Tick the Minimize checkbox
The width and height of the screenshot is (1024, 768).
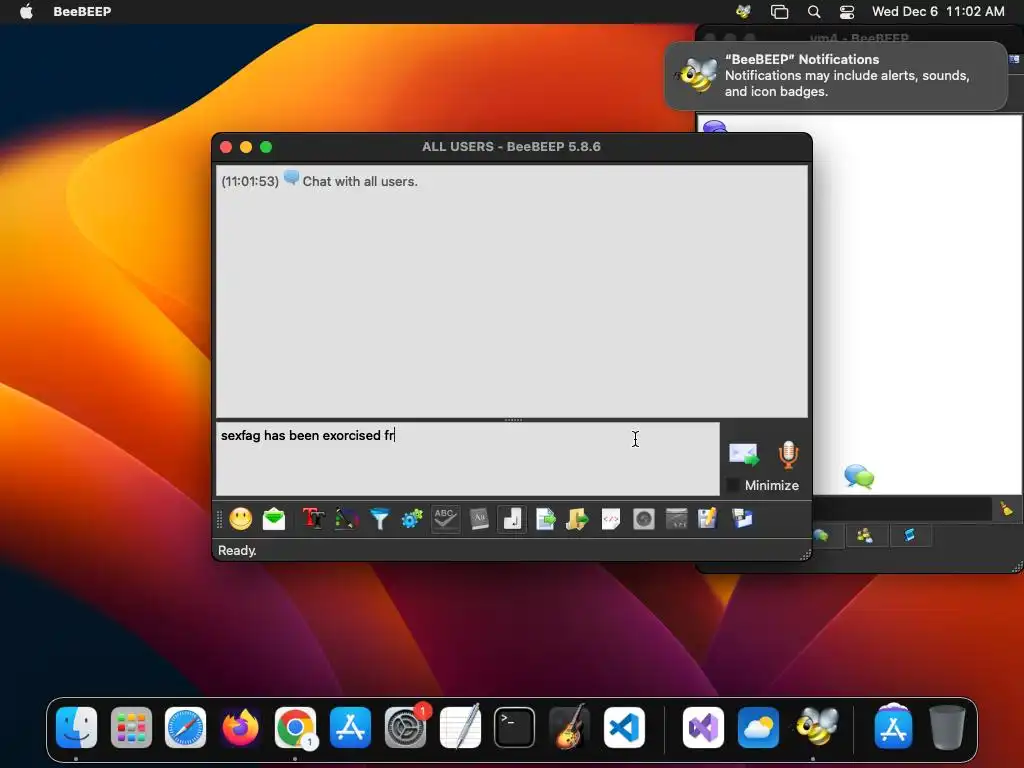point(733,485)
